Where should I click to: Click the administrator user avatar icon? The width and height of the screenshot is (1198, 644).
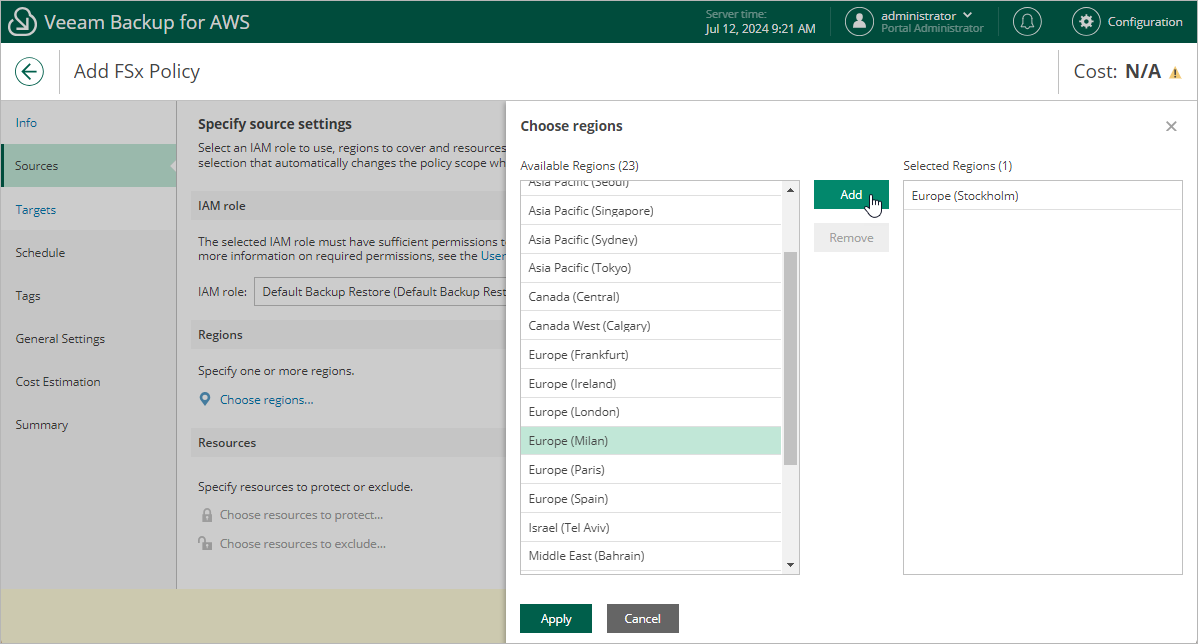pyautogui.click(x=859, y=22)
